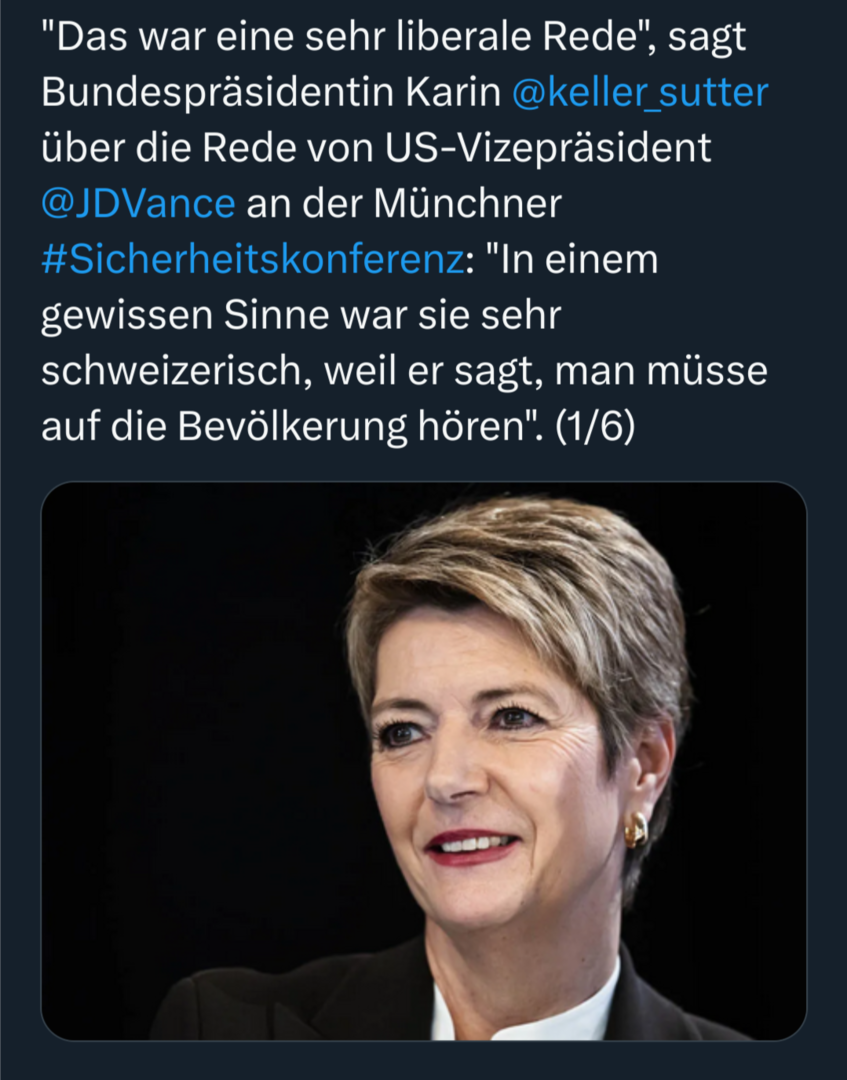This screenshot has height=1080, width=847.
Task: Open the attached photo of the woman
Action: tap(423, 760)
